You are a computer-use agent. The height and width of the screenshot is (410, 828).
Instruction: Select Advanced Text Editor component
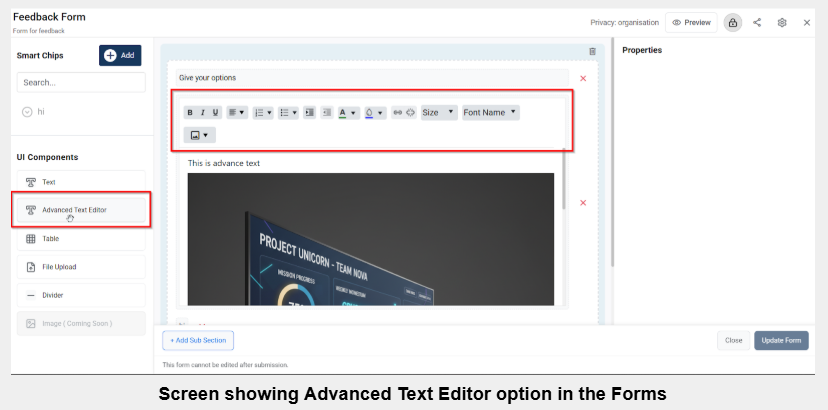81,210
